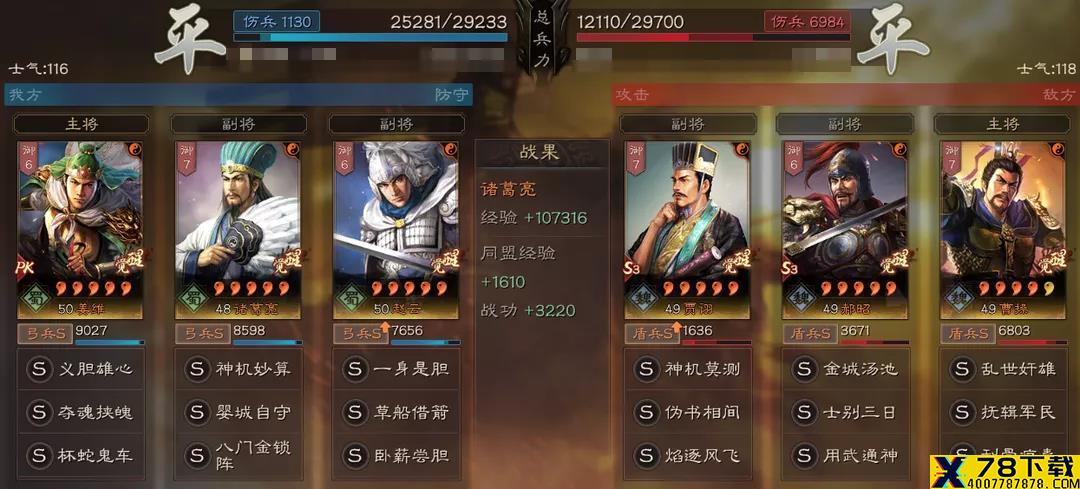The width and height of the screenshot is (1080, 489).
Task: Select the 敌方 red team header
Action: click(x=846, y=94)
